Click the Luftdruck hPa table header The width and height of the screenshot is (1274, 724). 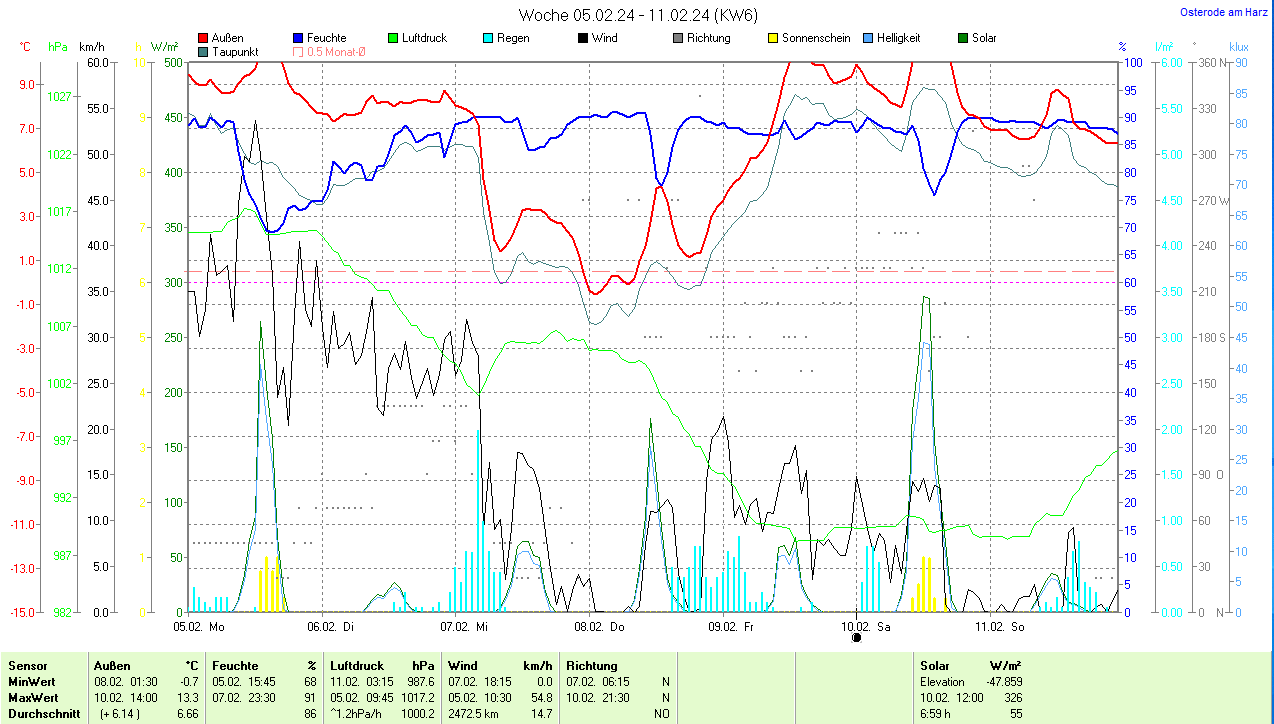click(x=382, y=666)
